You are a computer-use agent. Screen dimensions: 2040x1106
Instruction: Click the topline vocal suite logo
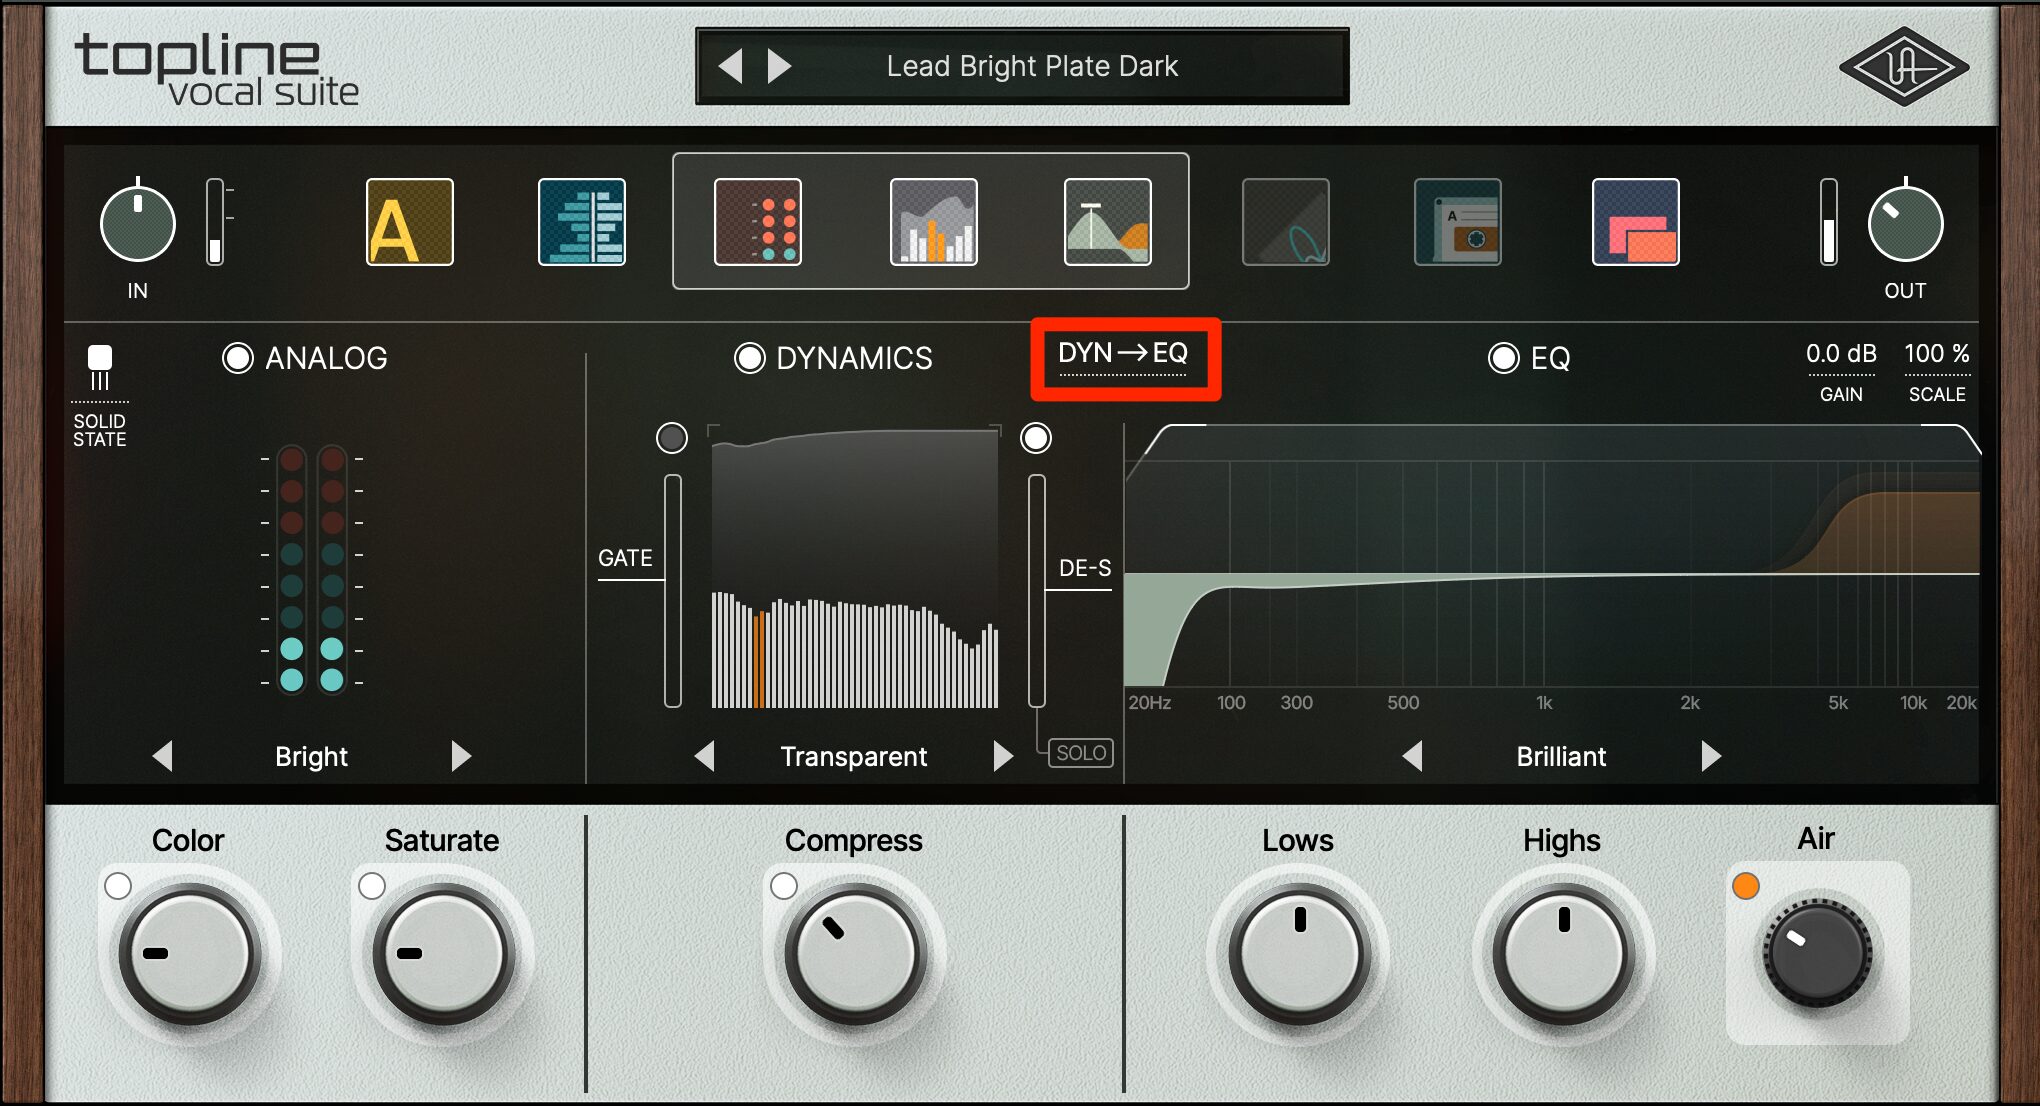216,70
